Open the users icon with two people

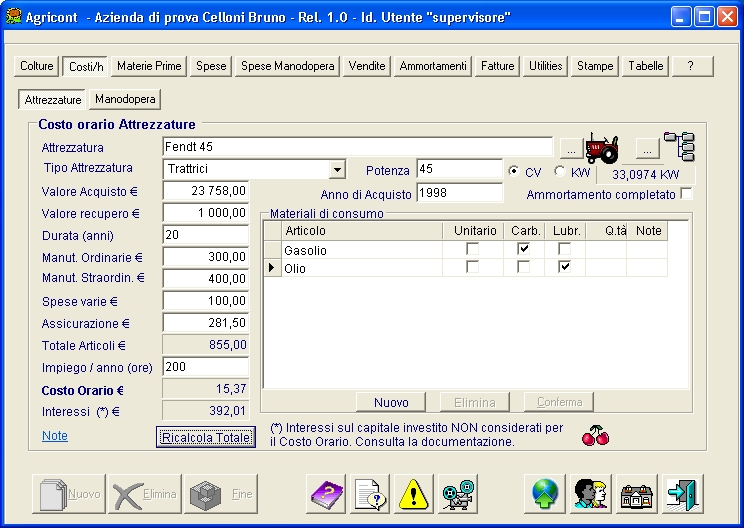coord(590,493)
